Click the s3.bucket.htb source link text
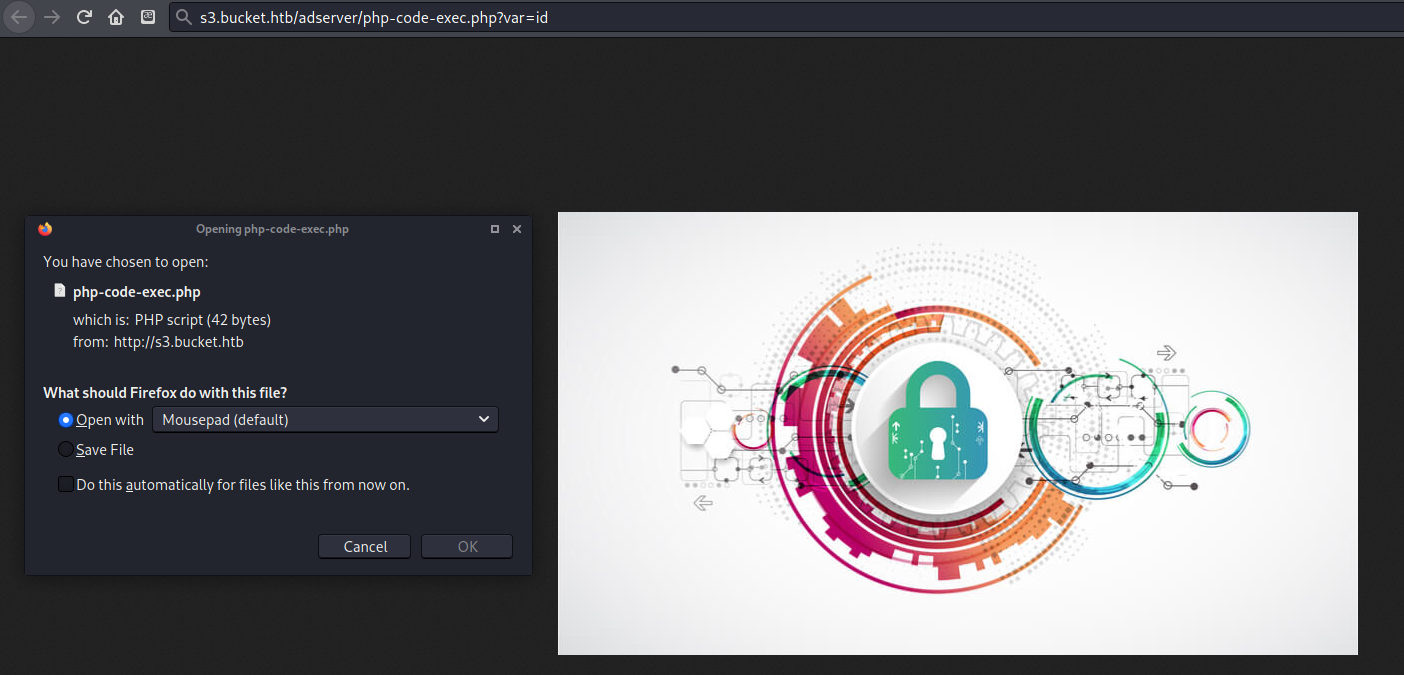The height and width of the screenshot is (675, 1404). [178, 340]
